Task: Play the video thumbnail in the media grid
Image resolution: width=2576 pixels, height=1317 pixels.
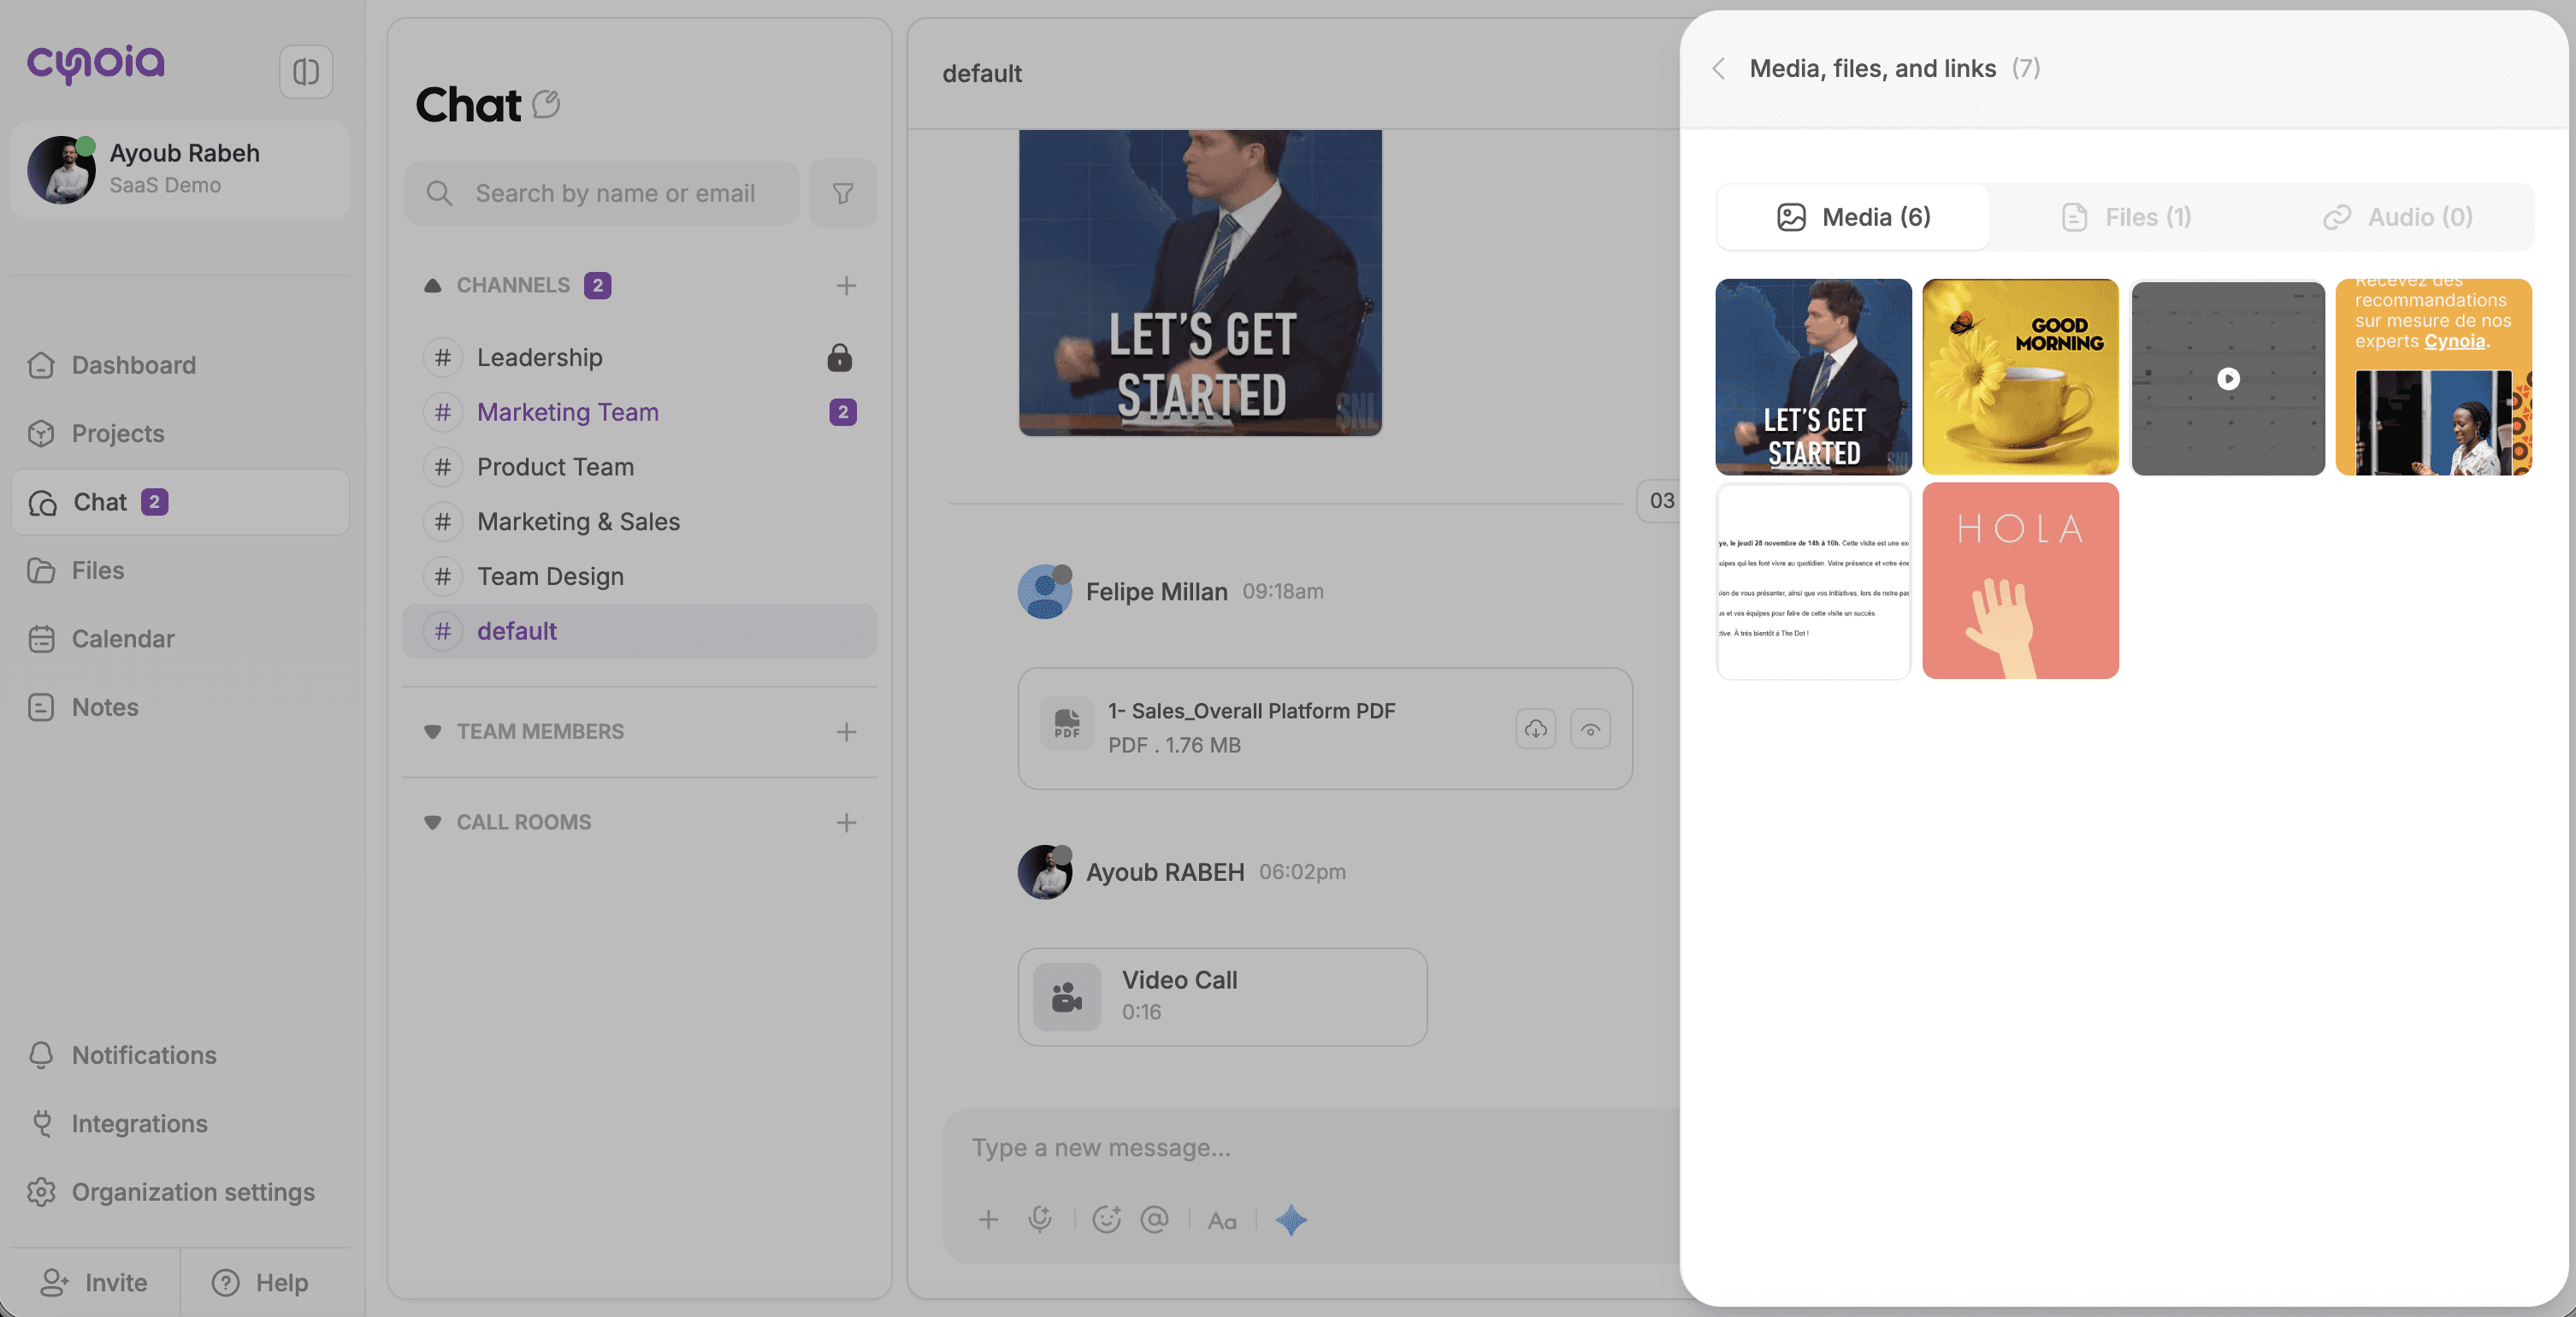Action: point(2228,378)
